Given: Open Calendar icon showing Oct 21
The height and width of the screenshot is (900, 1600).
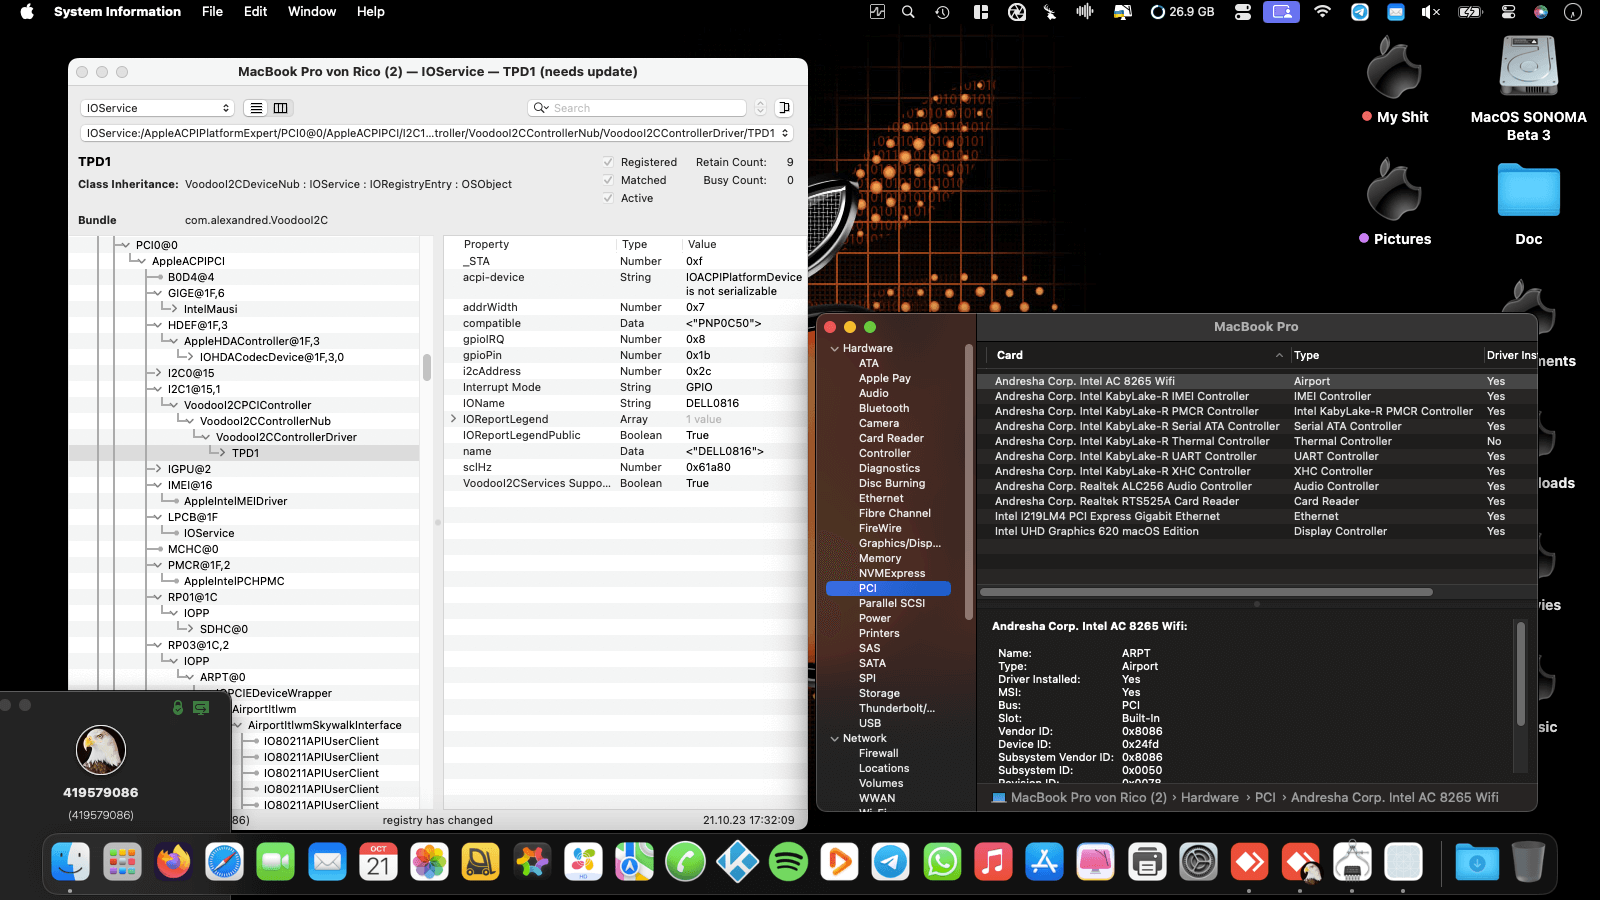Looking at the screenshot, I should point(378,862).
